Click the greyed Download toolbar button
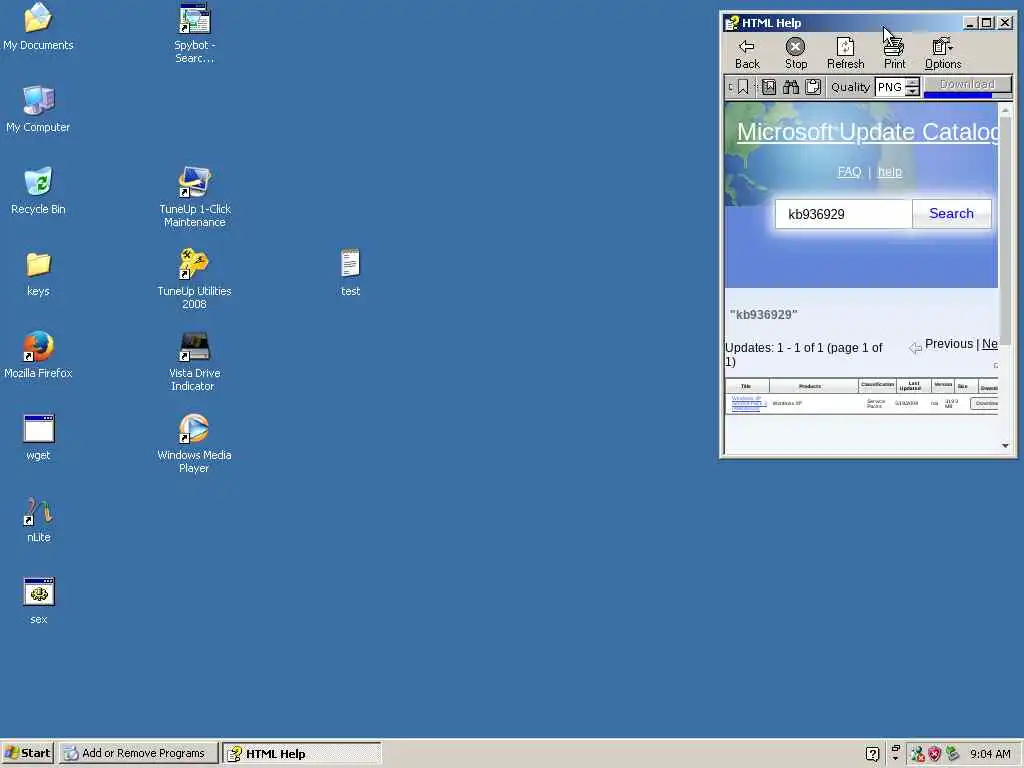 tap(967, 84)
